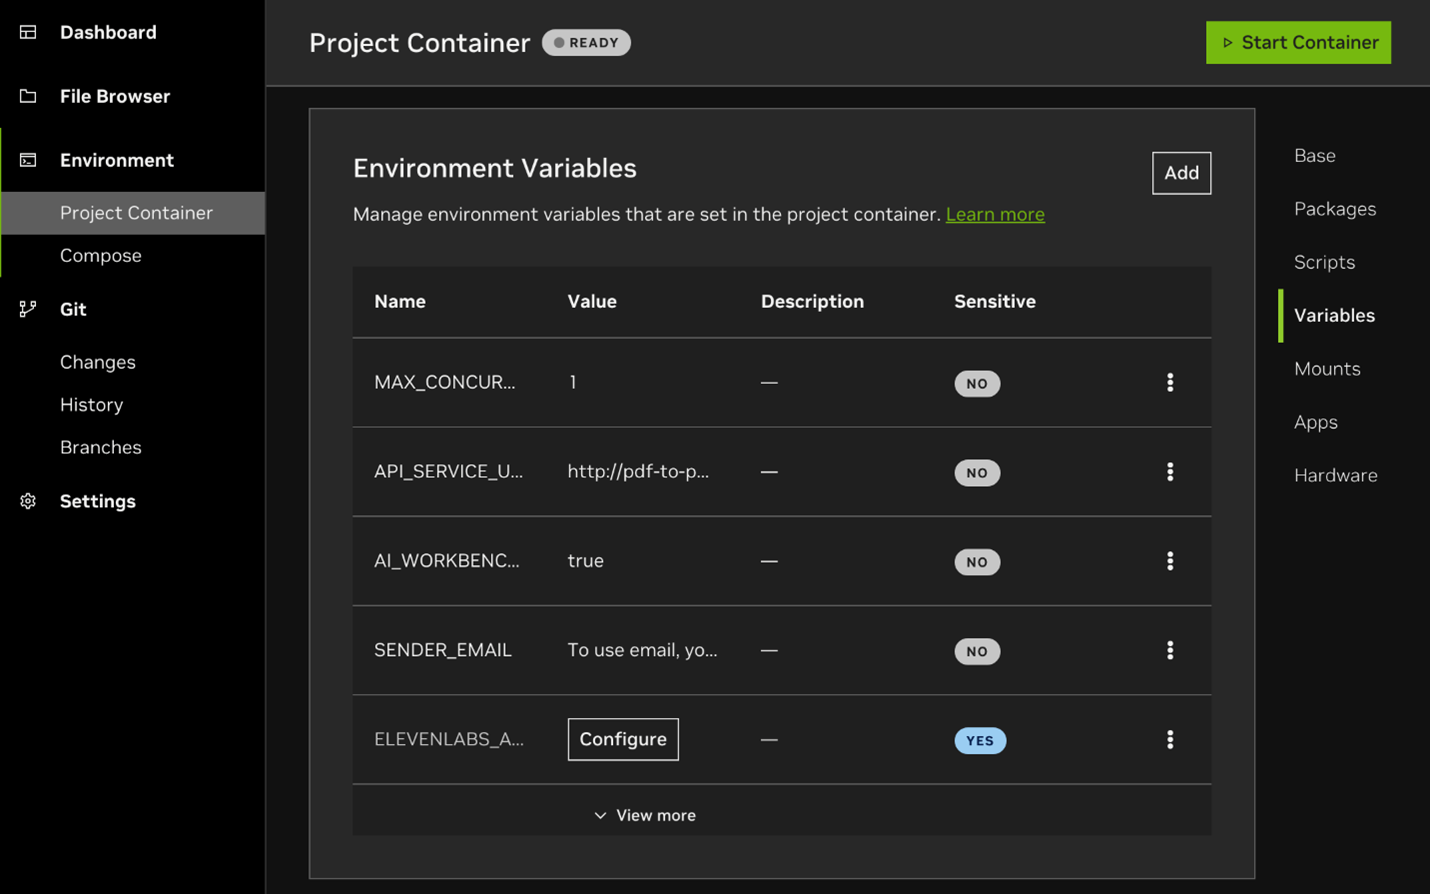The image size is (1430, 894).
Task: Open Project Container in the sidebar
Action: click(133, 213)
